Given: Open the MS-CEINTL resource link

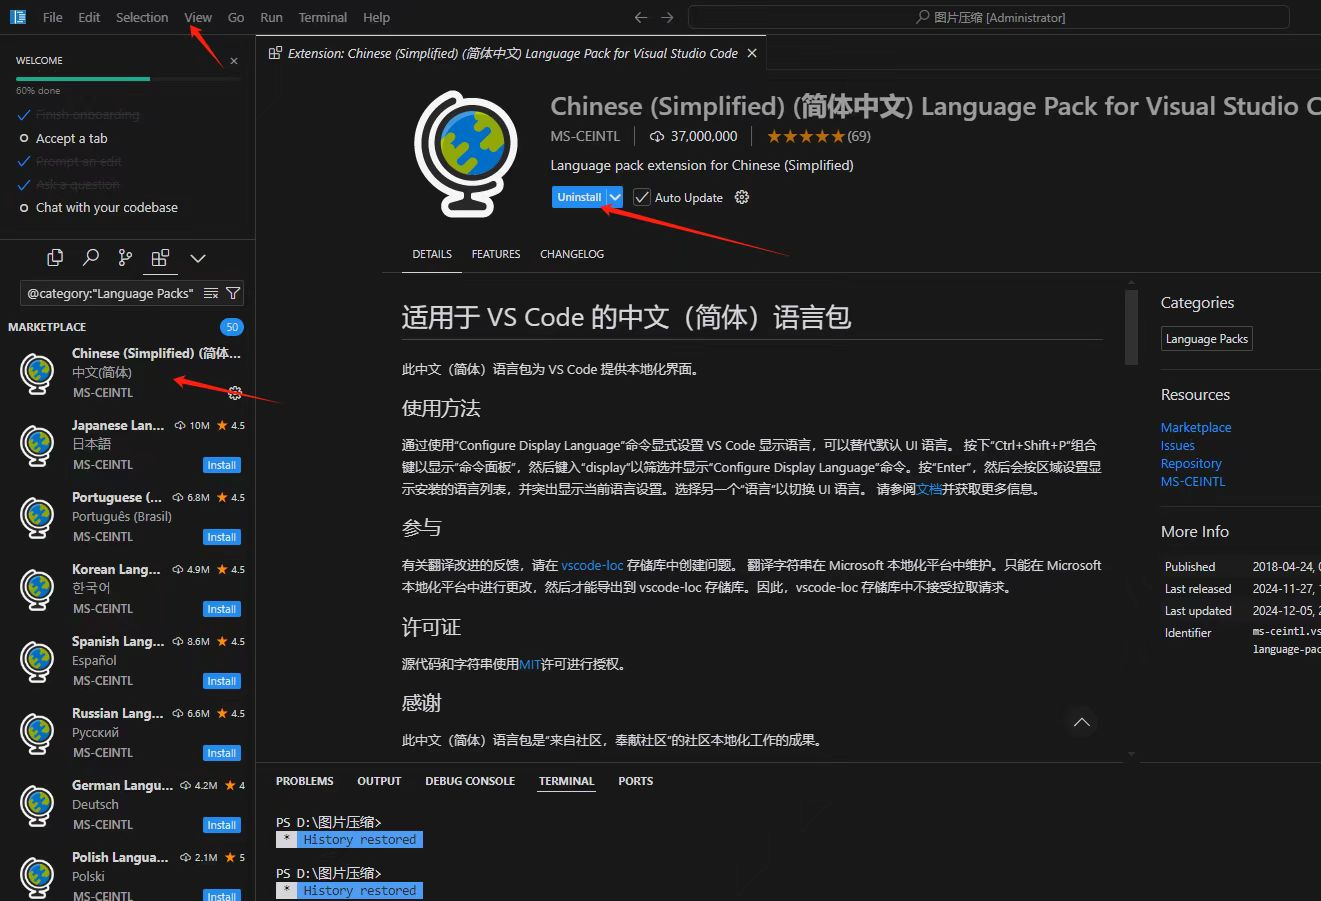Looking at the screenshot, I should click(1193, 481).
